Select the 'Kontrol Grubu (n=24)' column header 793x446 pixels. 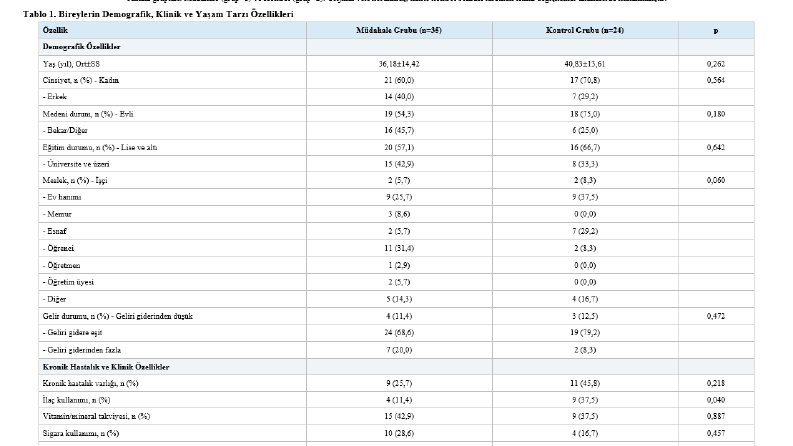point(585,30)
